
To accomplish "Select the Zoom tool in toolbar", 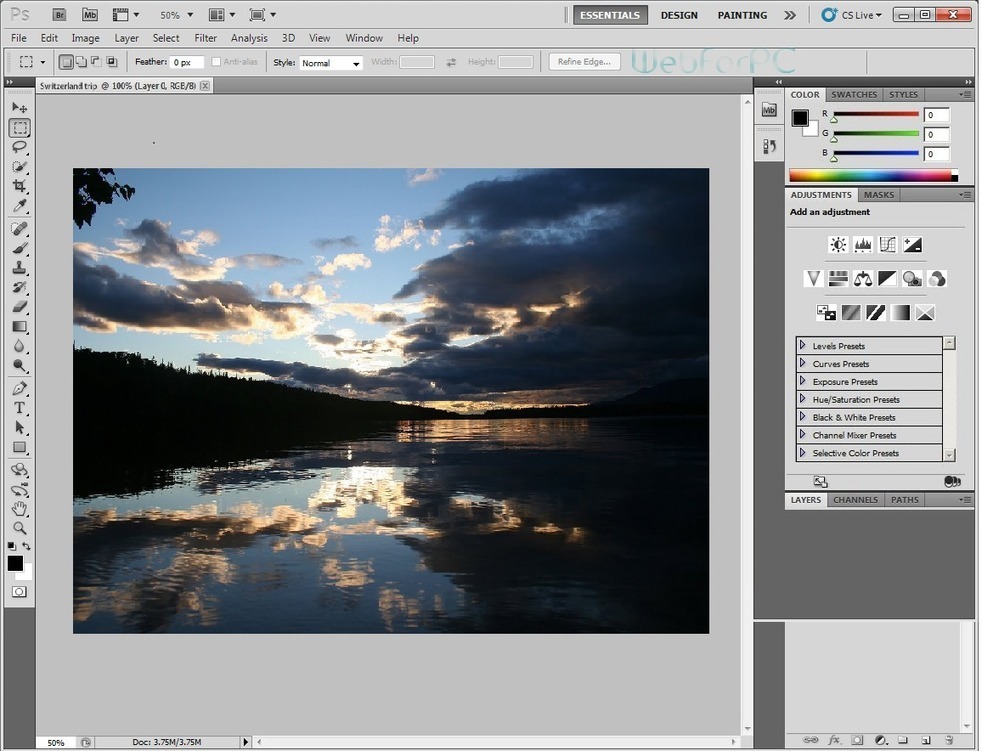I will tap(19, 528).
